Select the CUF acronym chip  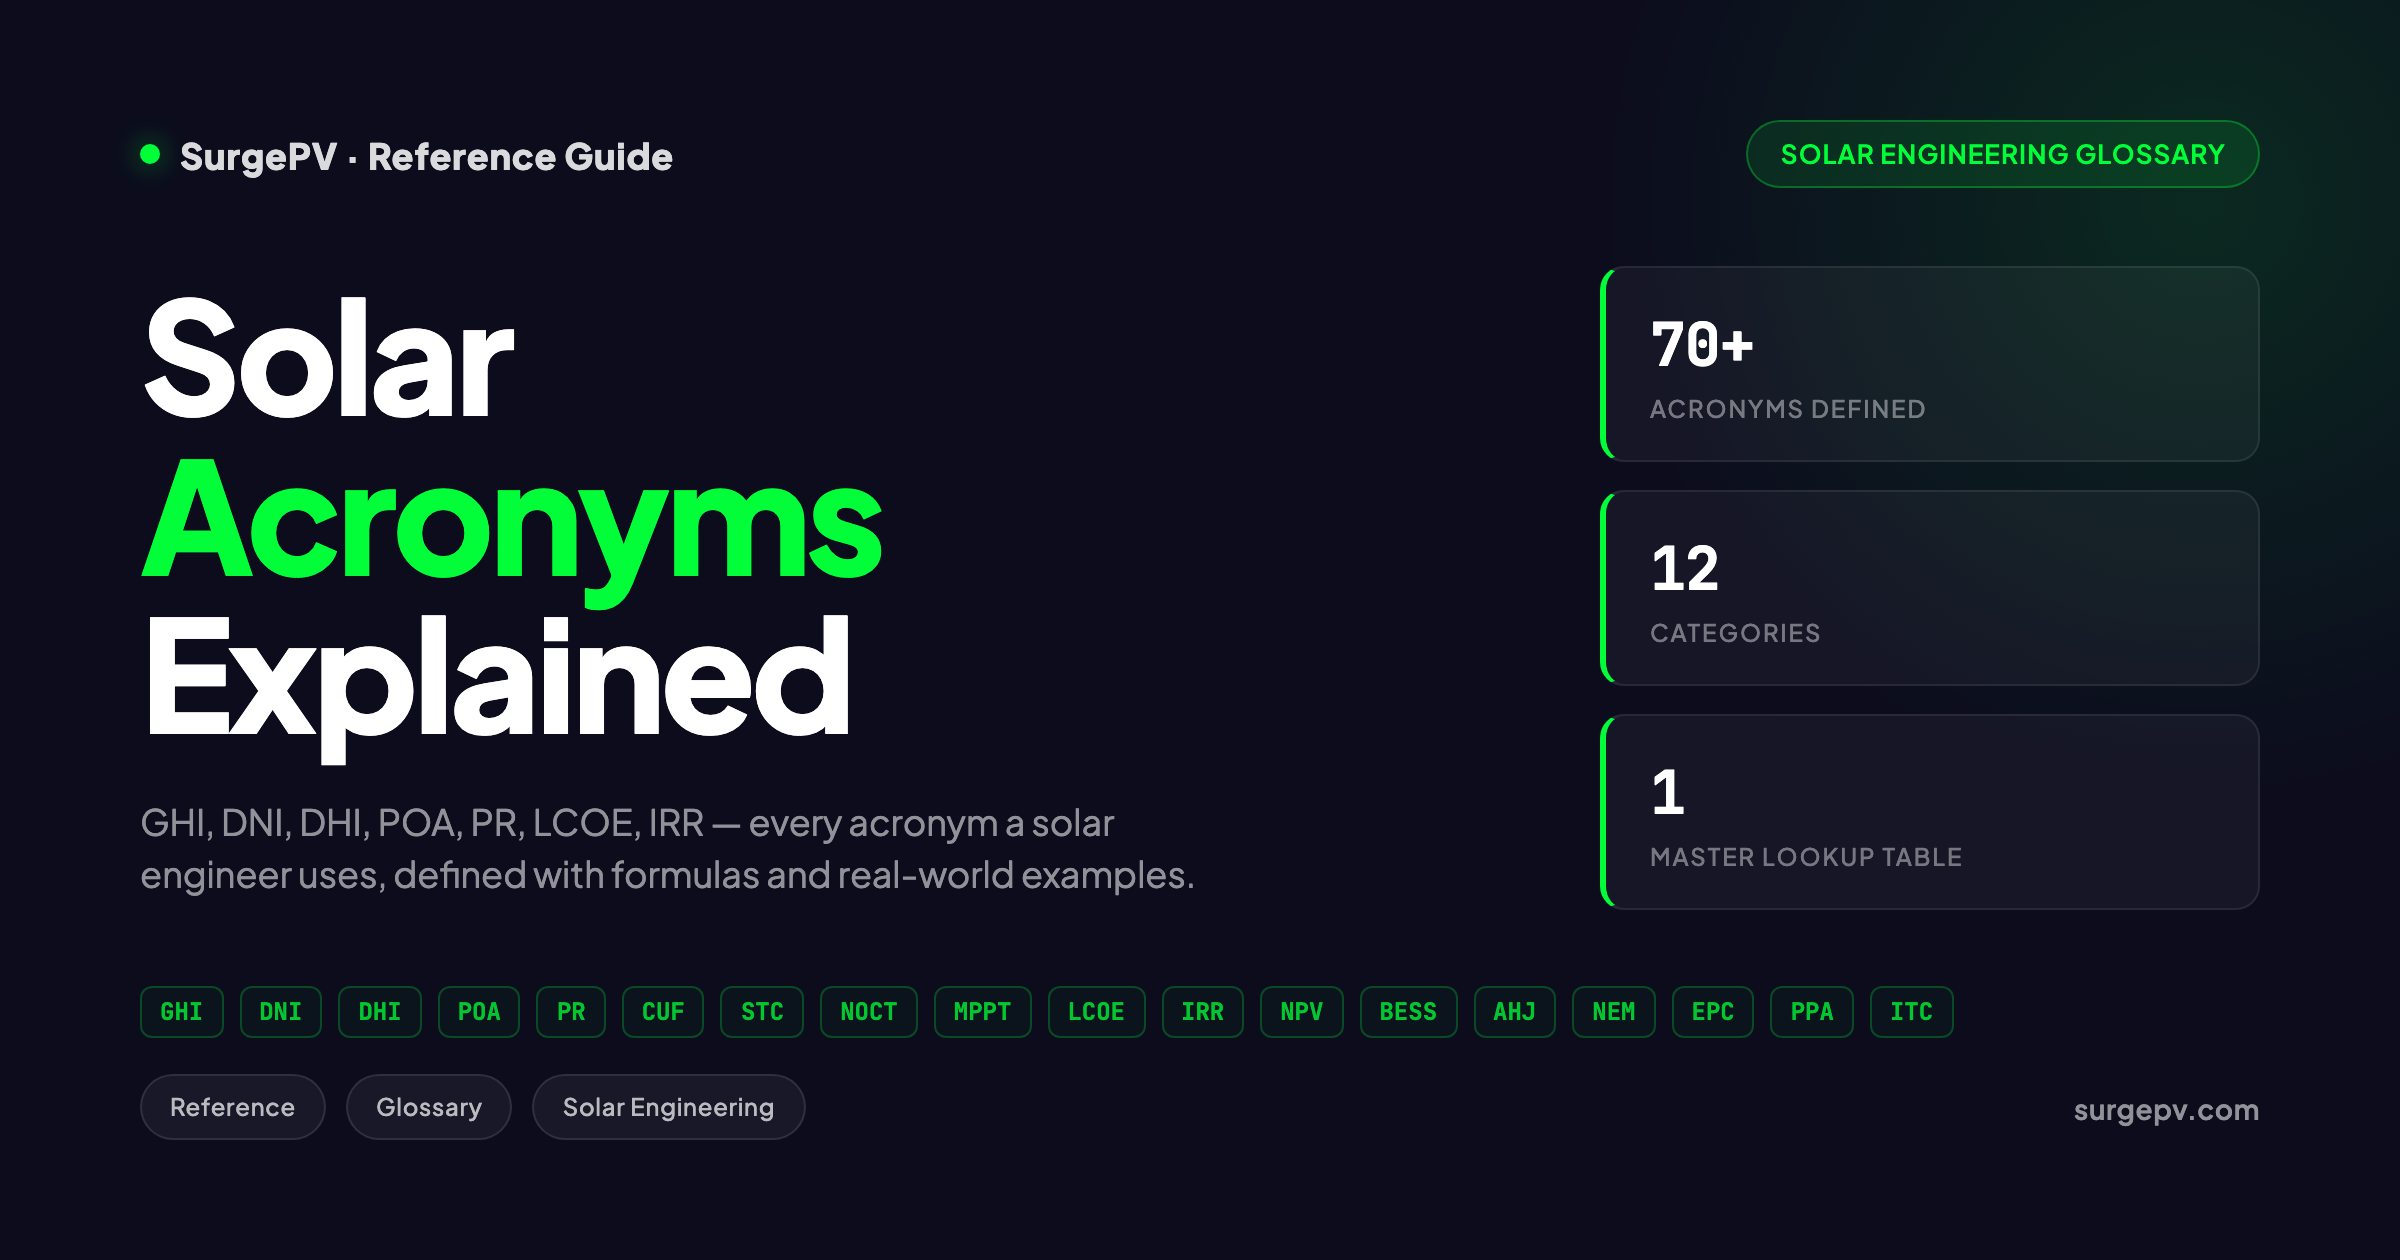pyautogui.click(x=663, y=1012)
